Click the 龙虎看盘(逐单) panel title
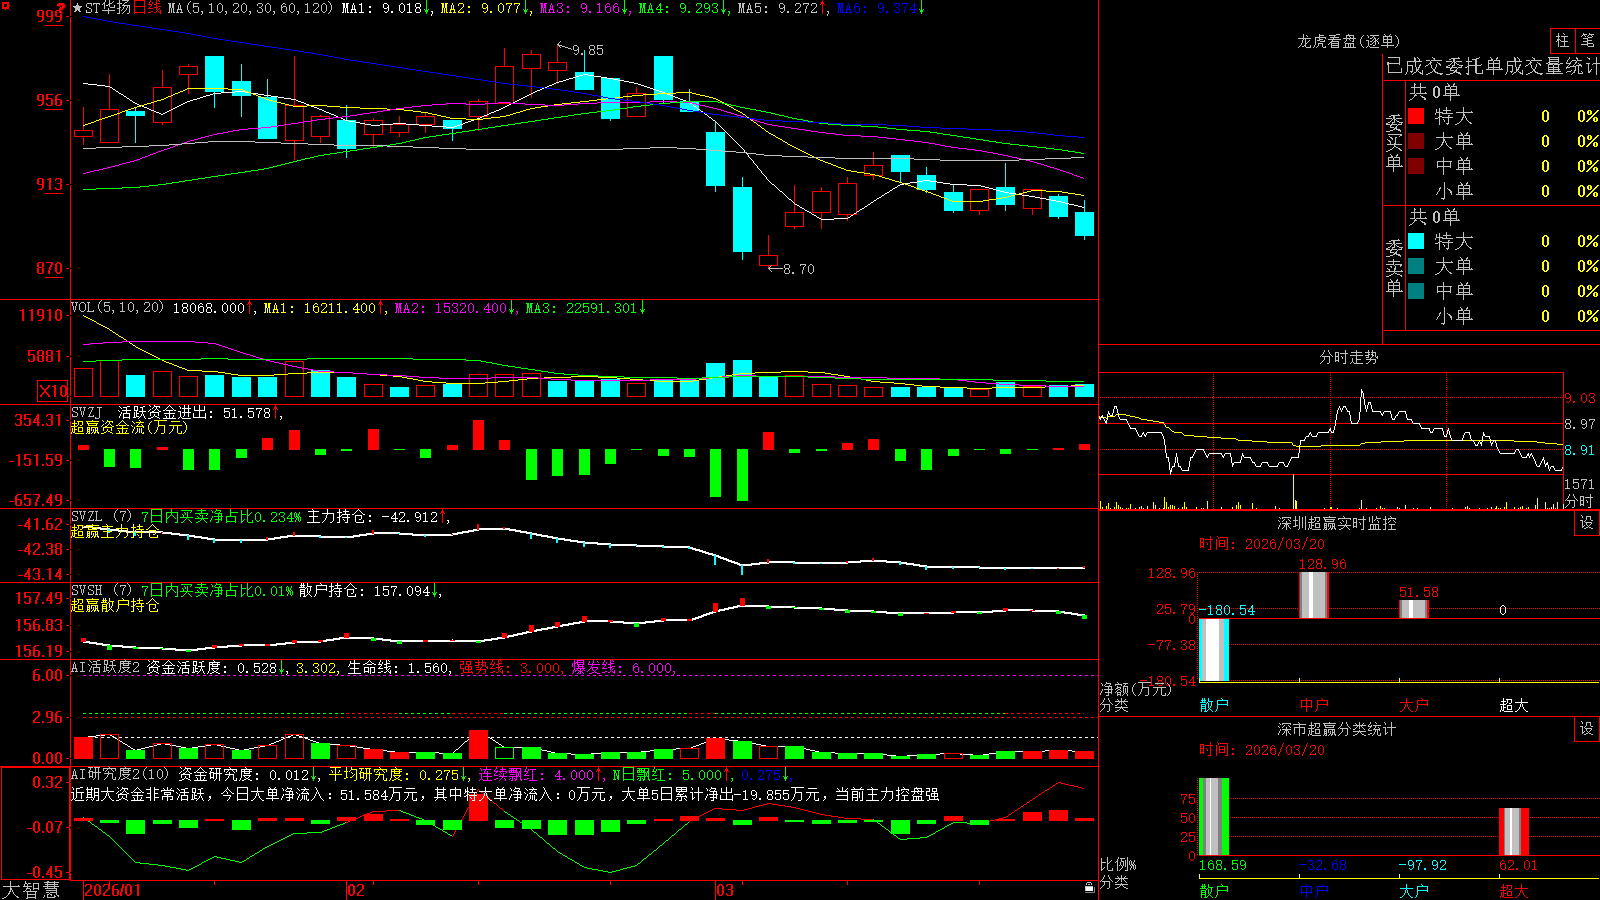The height and width of the screenshot is (900, 1600). pos(1349,41)
